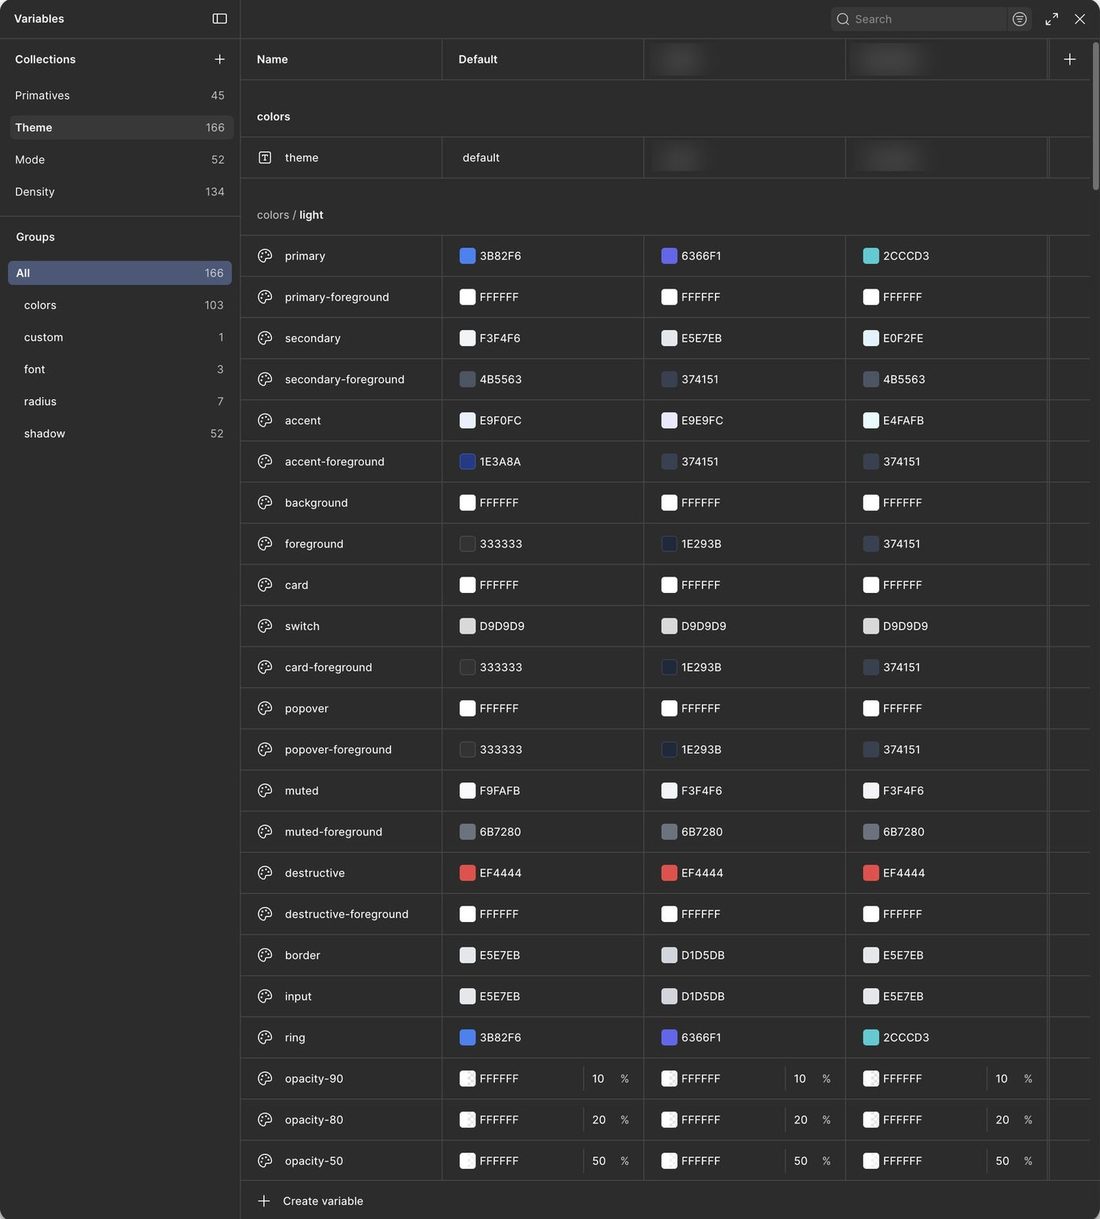Open the primary 3B82F6 color swatch
Image resolution: width=1100 pixels, height=1219 pixels.
click(467, 256)
